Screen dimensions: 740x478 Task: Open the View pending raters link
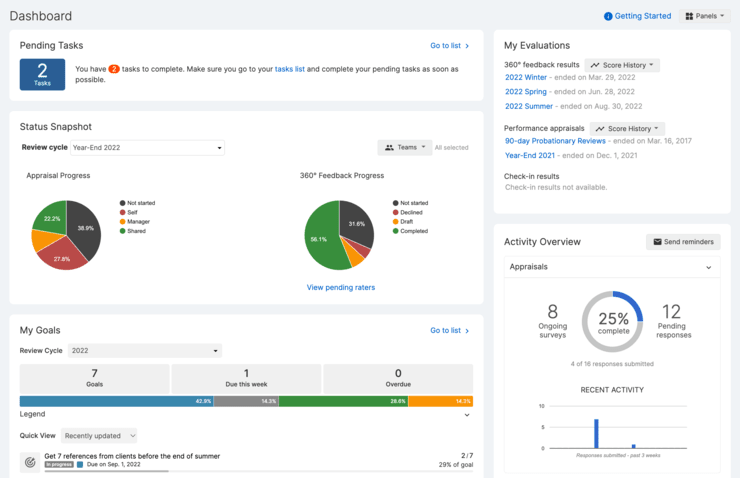click(x=341, y=287)
